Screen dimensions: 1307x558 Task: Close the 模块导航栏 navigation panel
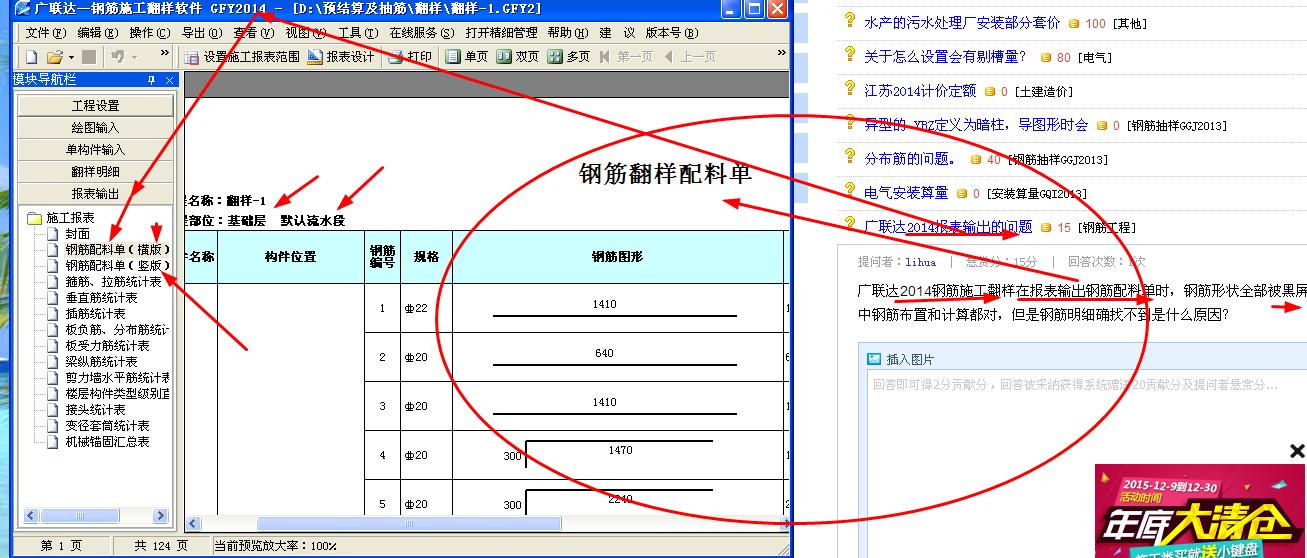(169, 80)
